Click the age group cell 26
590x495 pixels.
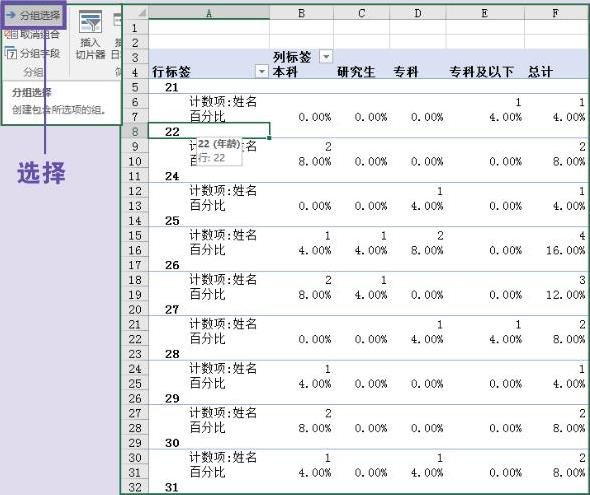[x=172, y=265]
